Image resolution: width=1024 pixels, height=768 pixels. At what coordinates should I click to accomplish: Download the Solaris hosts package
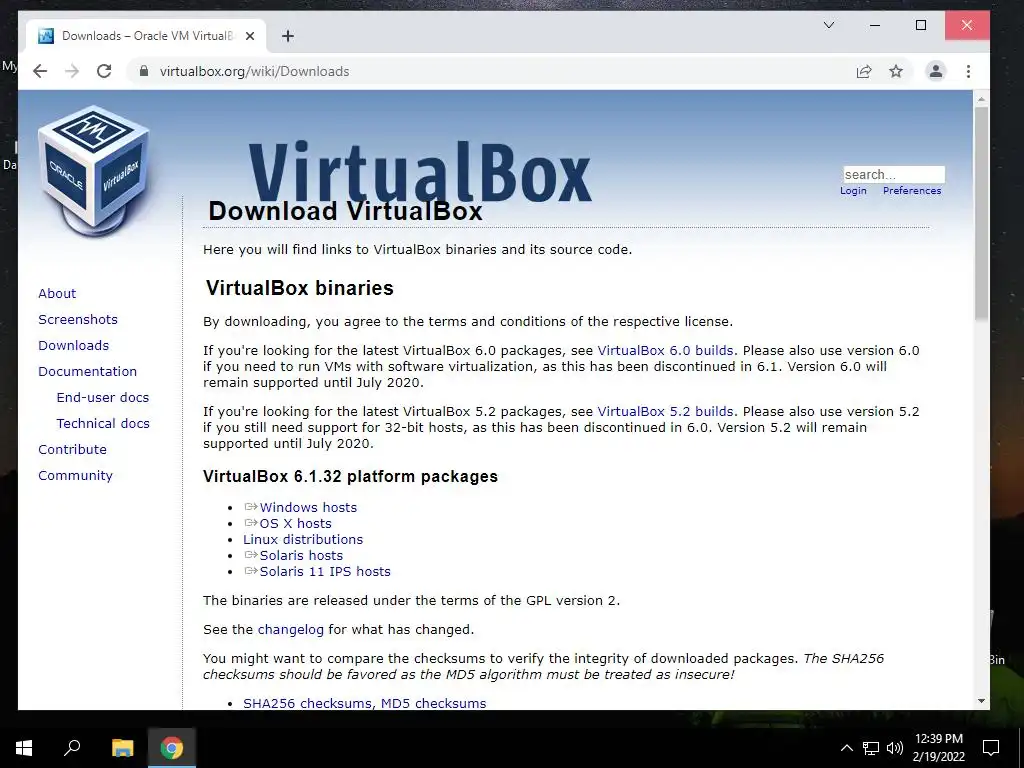(301, 556)
